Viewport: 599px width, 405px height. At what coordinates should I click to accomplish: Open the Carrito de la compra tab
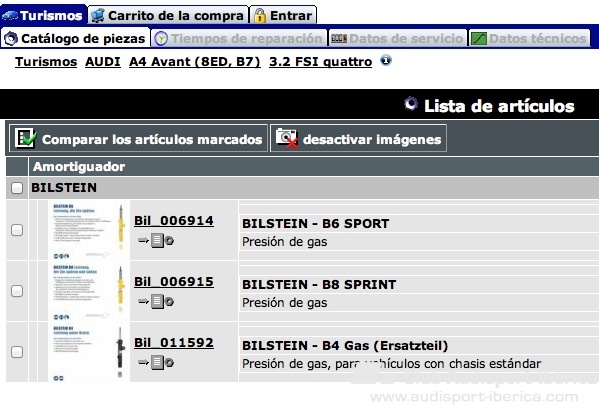pyautogui.click(x=168, y=15)
